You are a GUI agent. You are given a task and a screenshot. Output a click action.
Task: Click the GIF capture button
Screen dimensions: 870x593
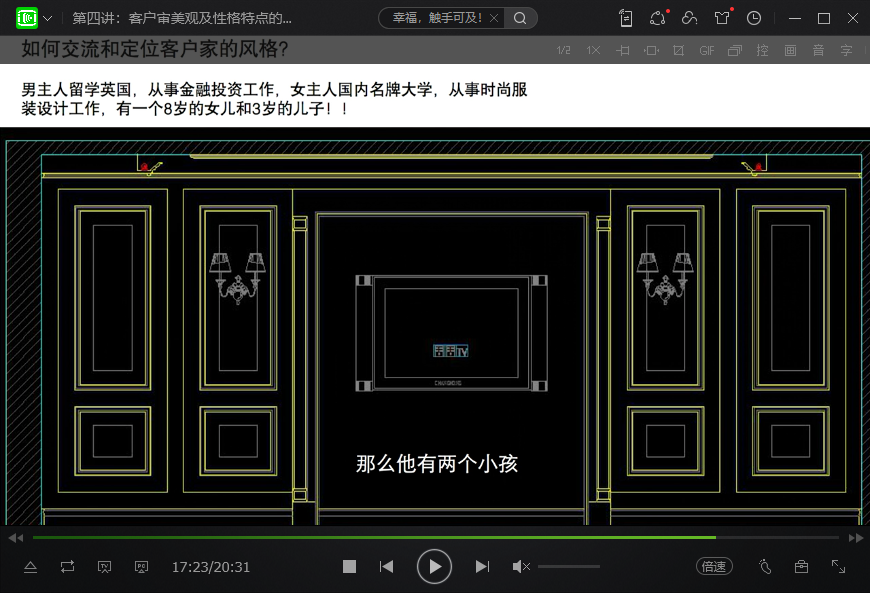(706, 50)
